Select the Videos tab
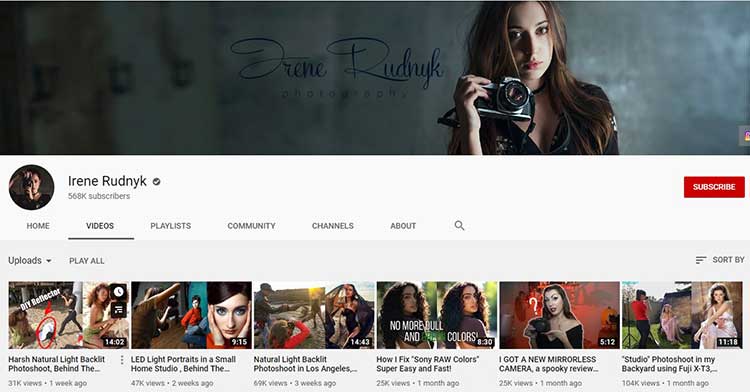The width and height of the screenshot is (750, 392). 100,226
